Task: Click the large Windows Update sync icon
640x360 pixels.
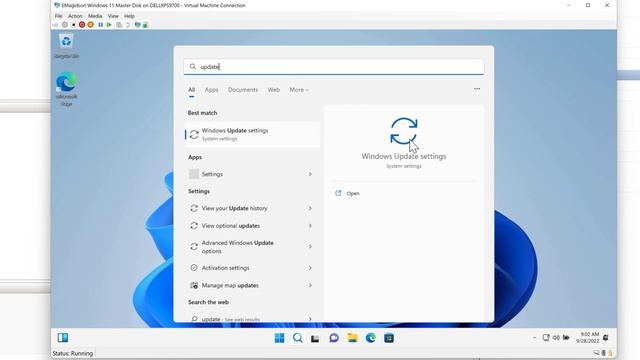Action: coord(404,131)
